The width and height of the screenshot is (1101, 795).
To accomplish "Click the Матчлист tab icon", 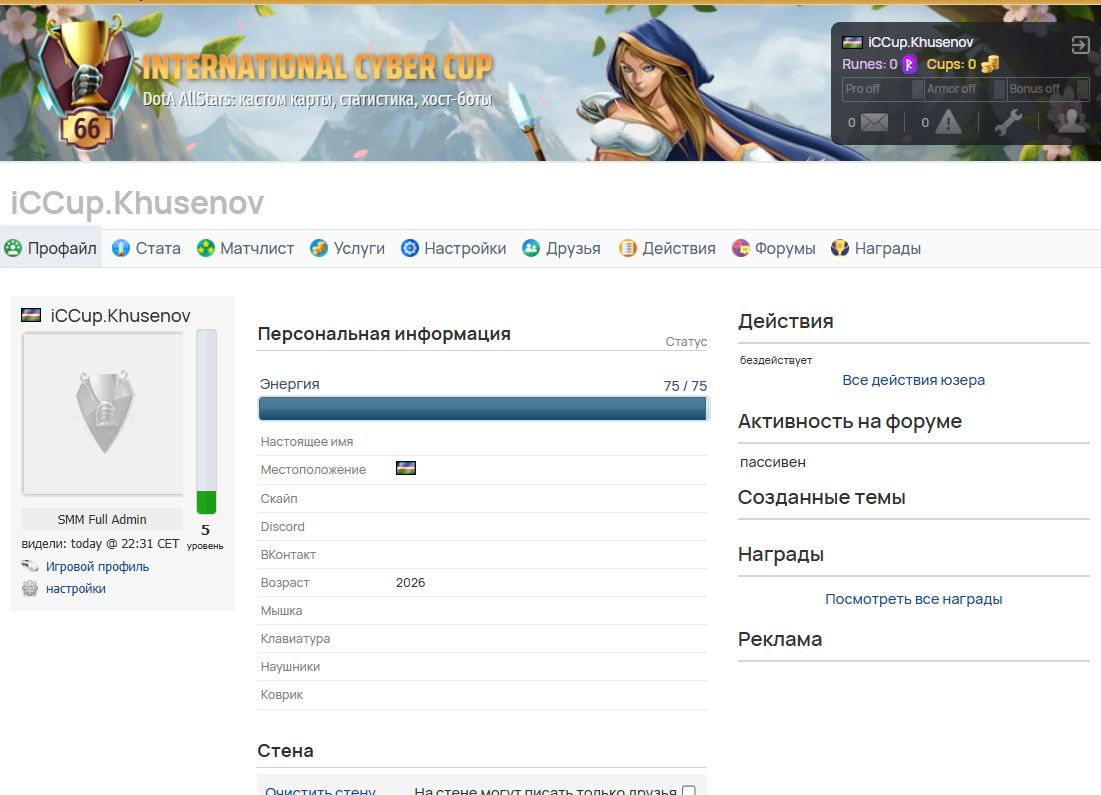I will [206, 248].
